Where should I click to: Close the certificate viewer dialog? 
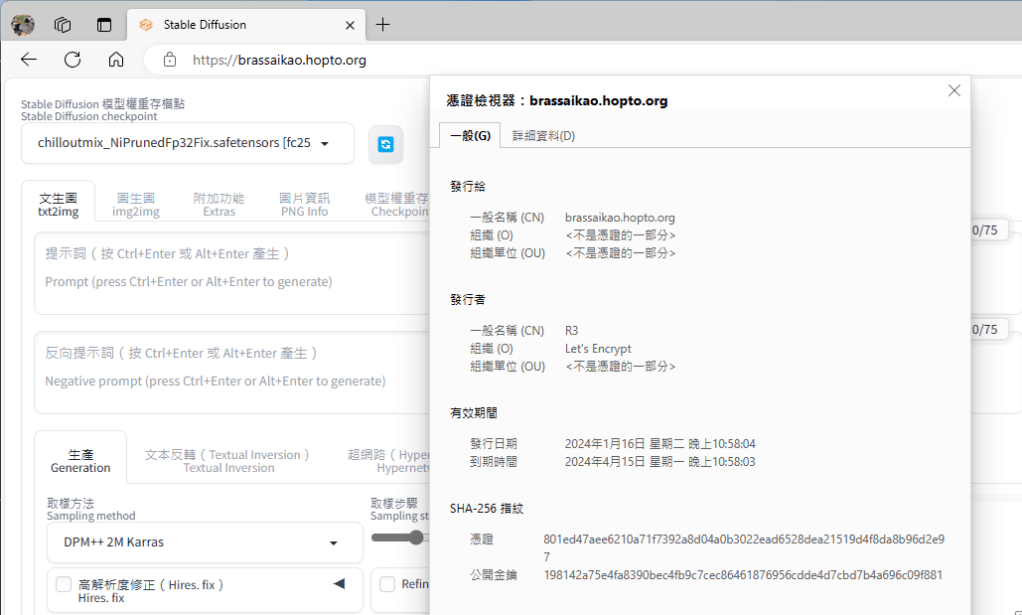pyautogui.click(x=953, y=91)
